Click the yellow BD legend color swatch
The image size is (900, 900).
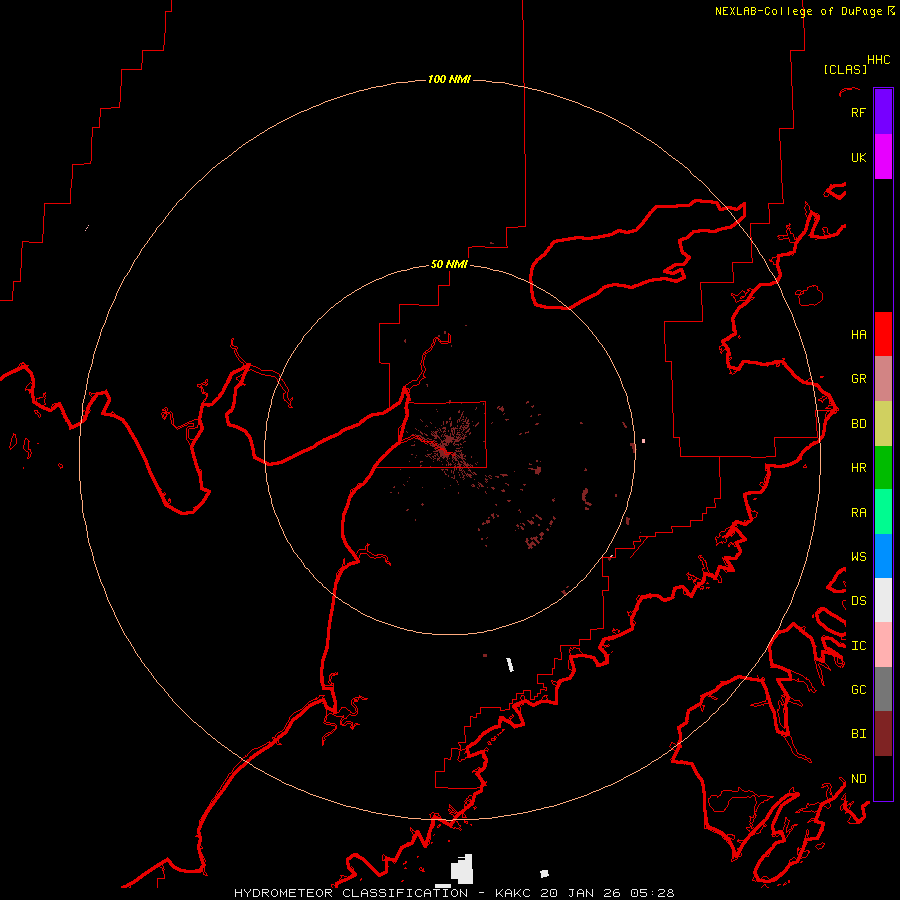[883, 423]
